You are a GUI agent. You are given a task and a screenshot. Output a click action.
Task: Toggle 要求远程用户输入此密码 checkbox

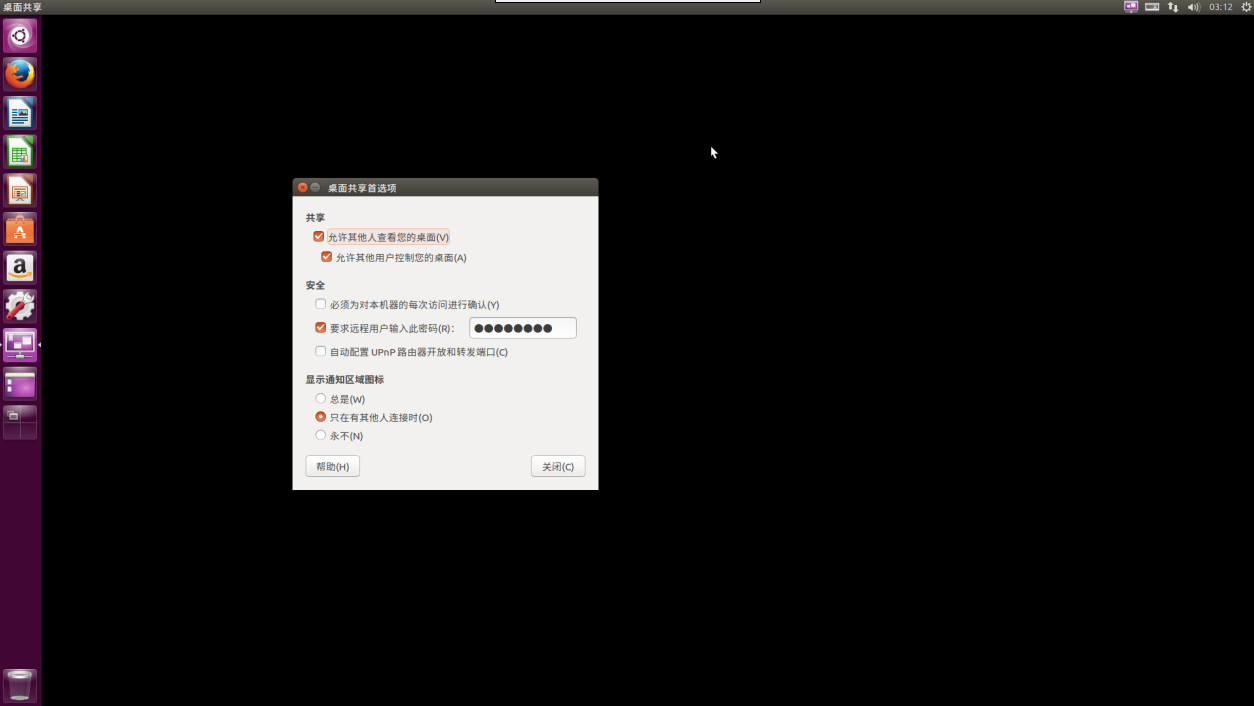tap(320, 328)
